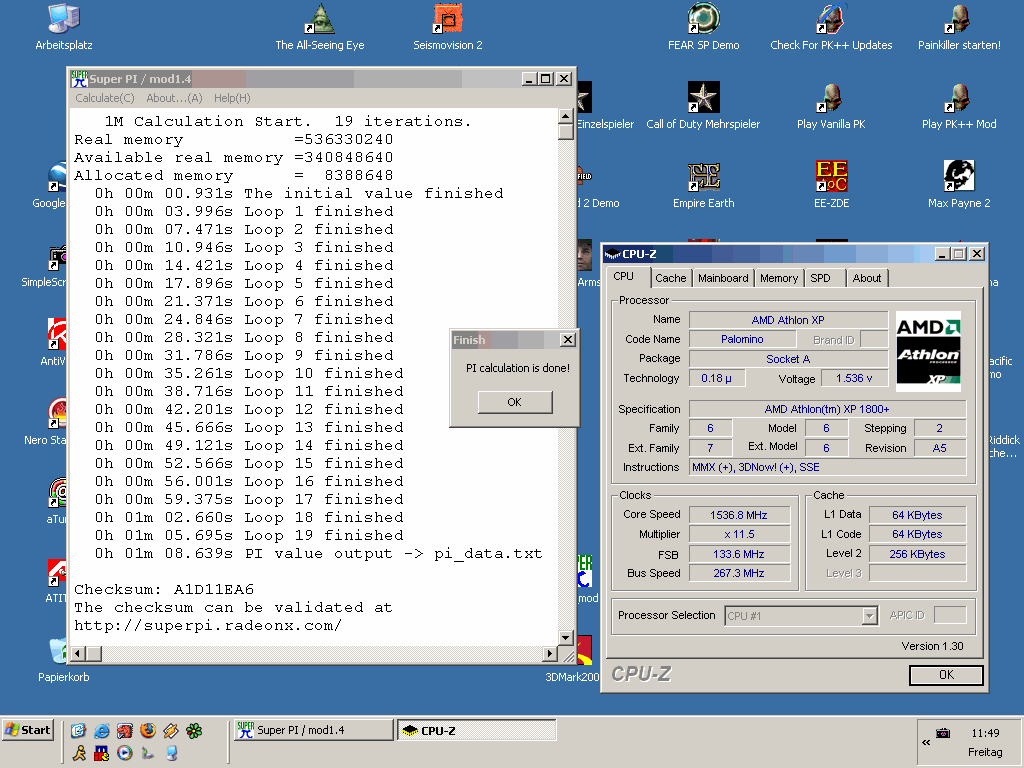This screenshot has height=768, width=1024.
Task: Click the Multiplier x 11.5 field
Action: pyautogui.click(x=739, y=534)
